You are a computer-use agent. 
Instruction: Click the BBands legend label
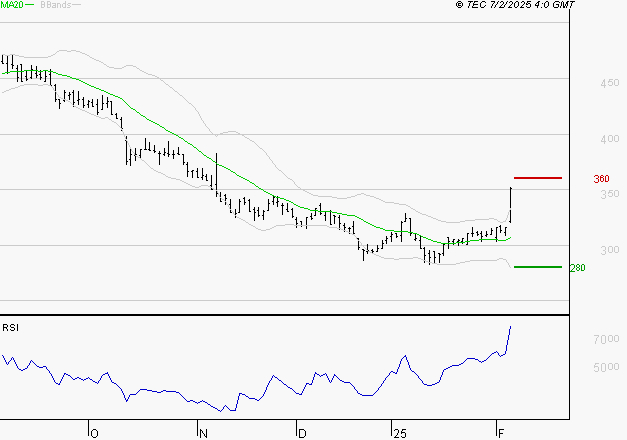click(x=56, y=5)
